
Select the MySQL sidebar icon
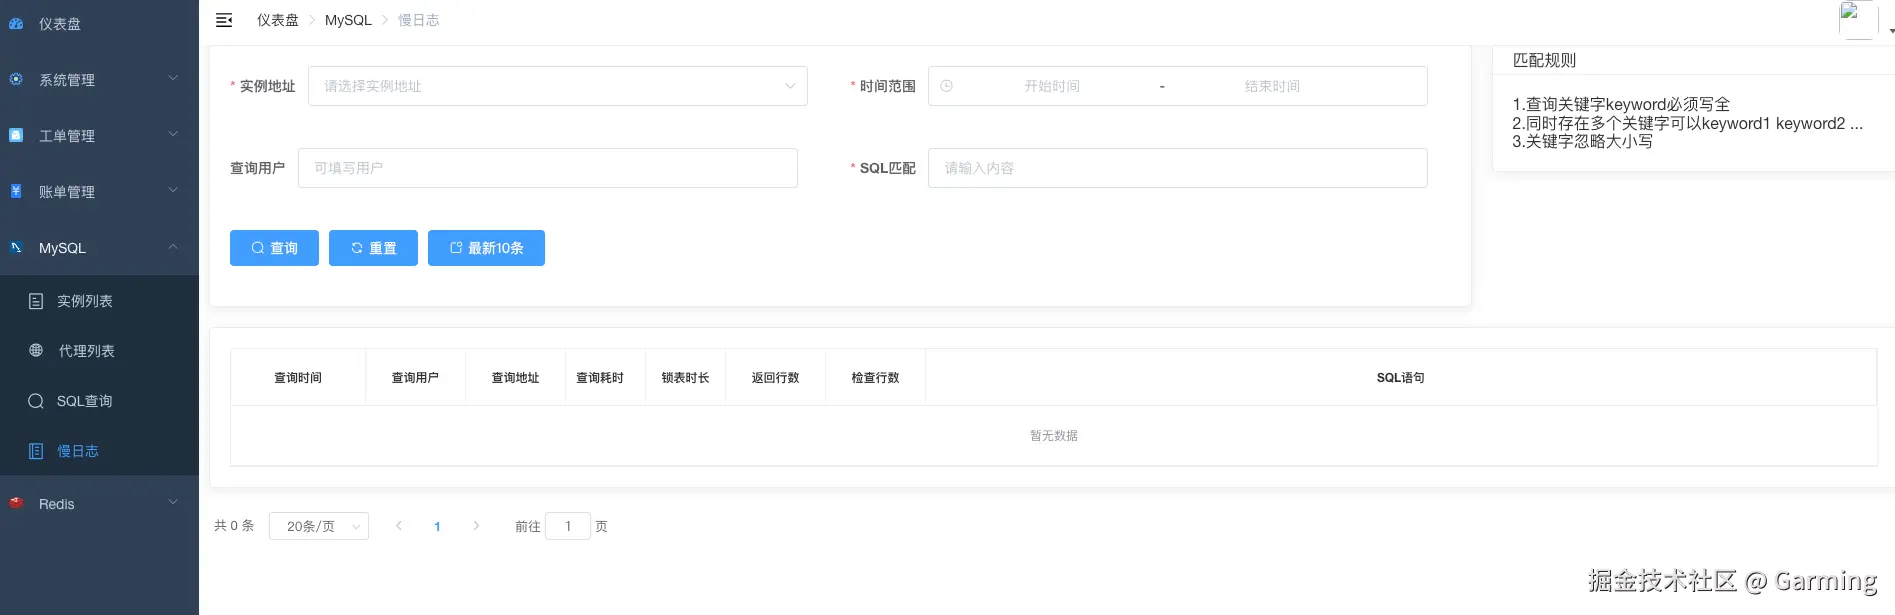click(x=16, y=247)
